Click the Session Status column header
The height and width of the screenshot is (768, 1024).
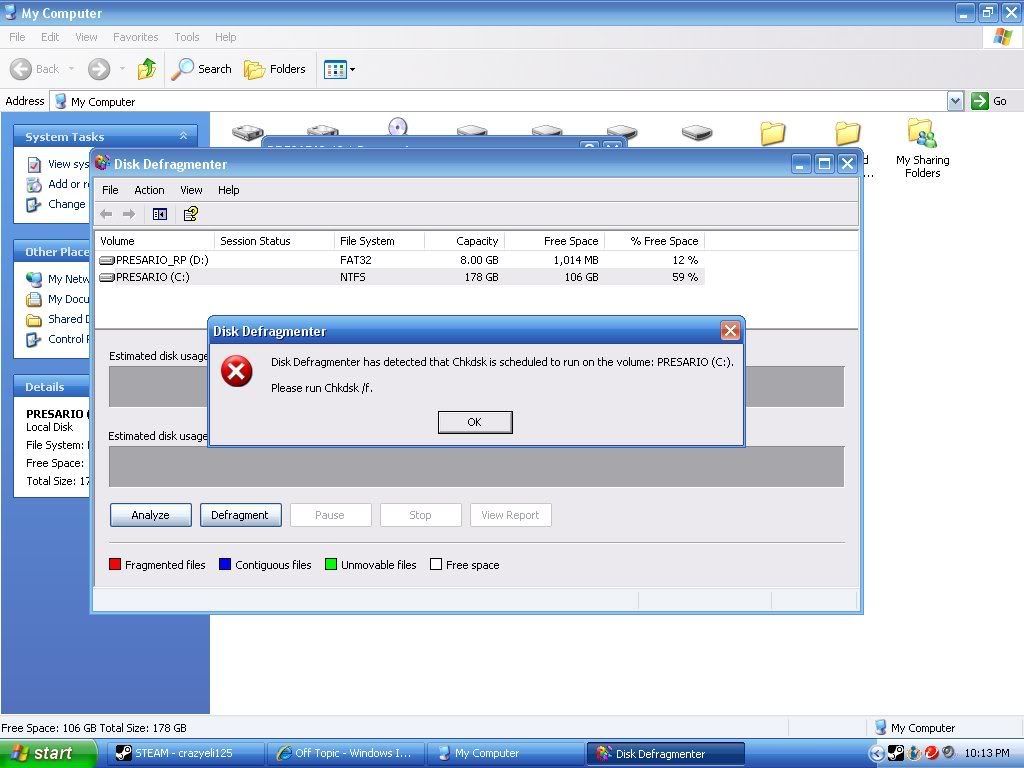274,241
